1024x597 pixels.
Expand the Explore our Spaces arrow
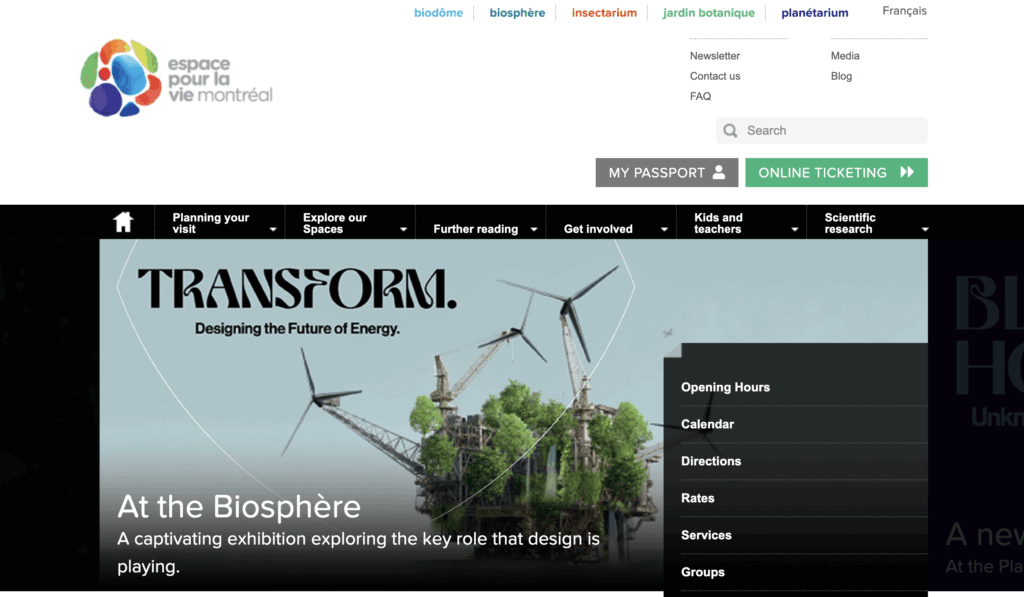click(x=404, y=229)
